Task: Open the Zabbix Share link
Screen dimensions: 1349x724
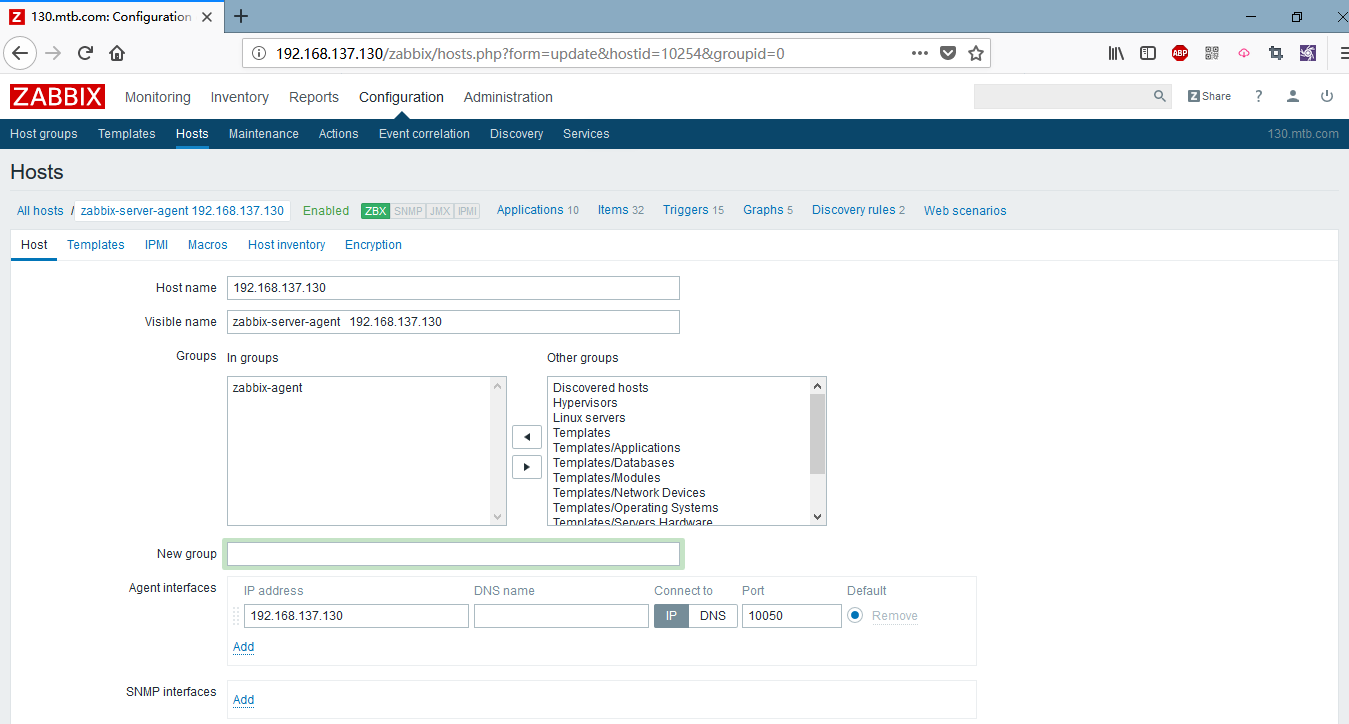Action: 1209,96
